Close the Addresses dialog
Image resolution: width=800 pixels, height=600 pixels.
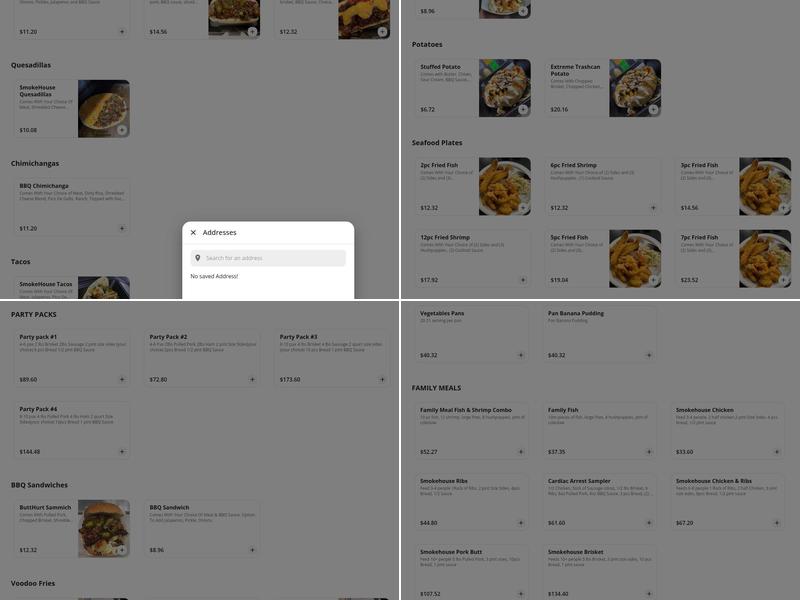point(193,233)
